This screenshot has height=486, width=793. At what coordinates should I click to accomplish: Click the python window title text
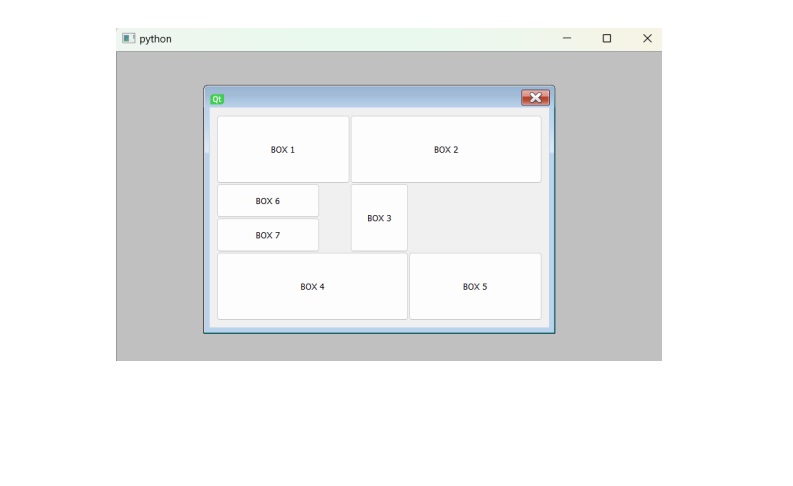pos(155,39)
